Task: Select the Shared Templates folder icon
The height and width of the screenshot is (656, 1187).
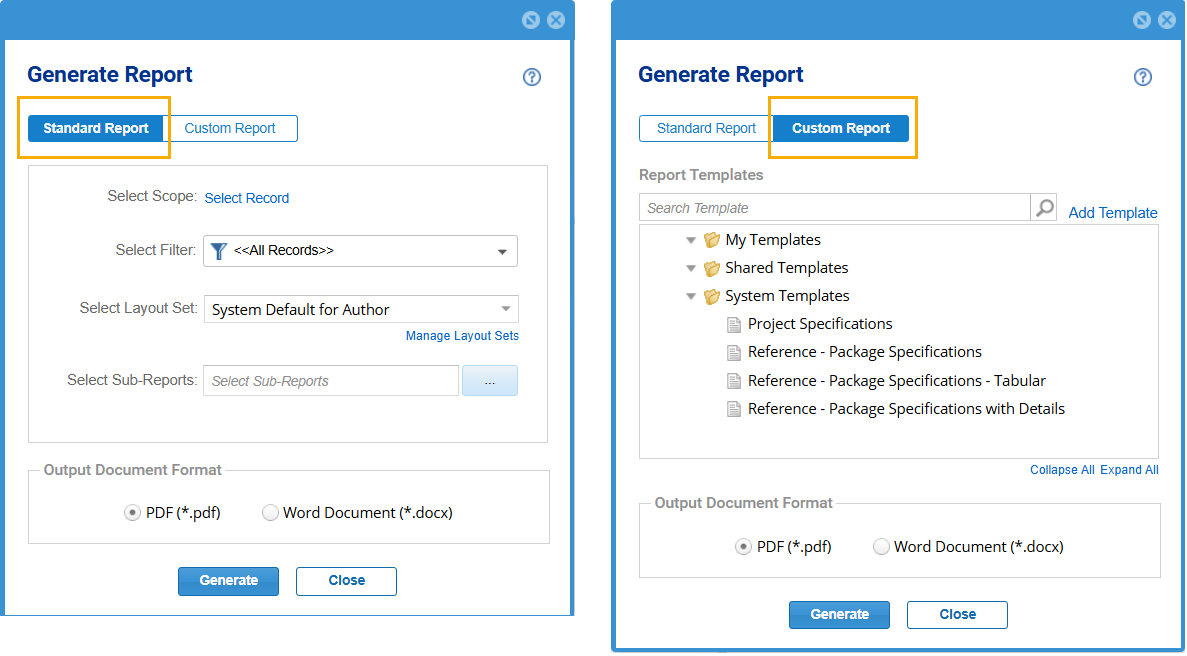Action: [x=712, y=268]
